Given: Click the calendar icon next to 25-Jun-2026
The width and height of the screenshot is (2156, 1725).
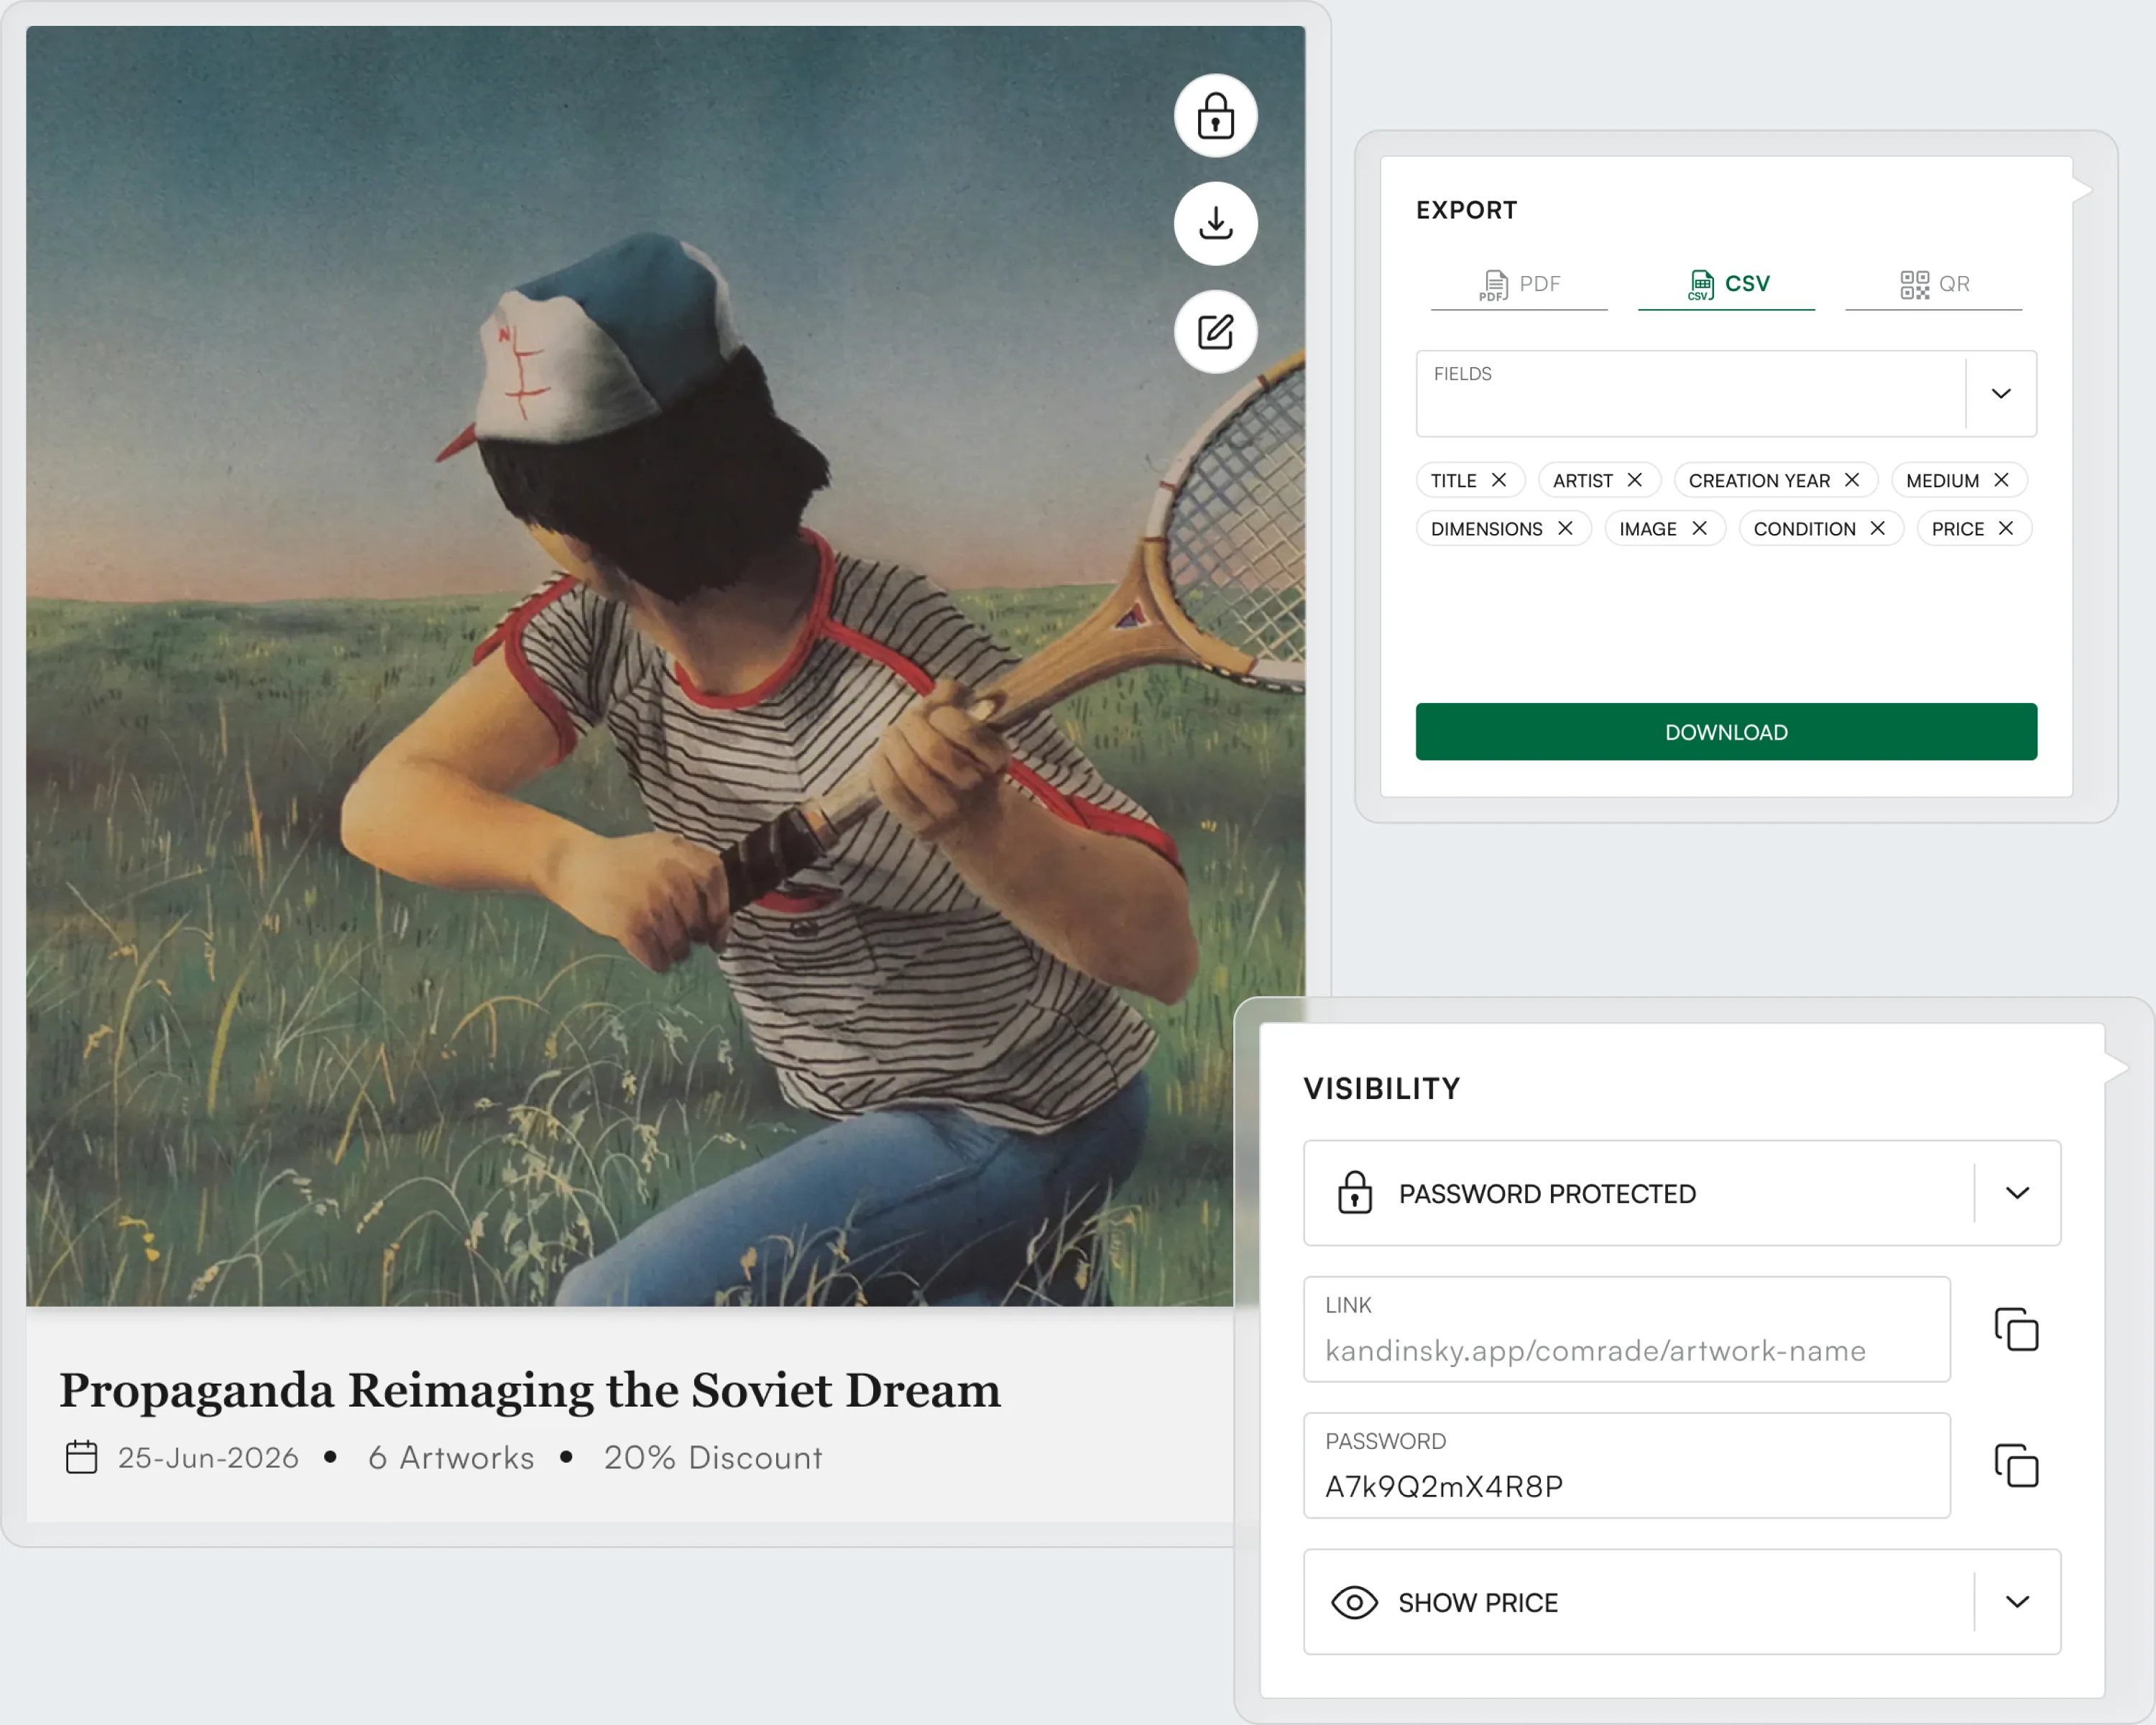Looking at the screenshot, I should [x=82, y=1457].
